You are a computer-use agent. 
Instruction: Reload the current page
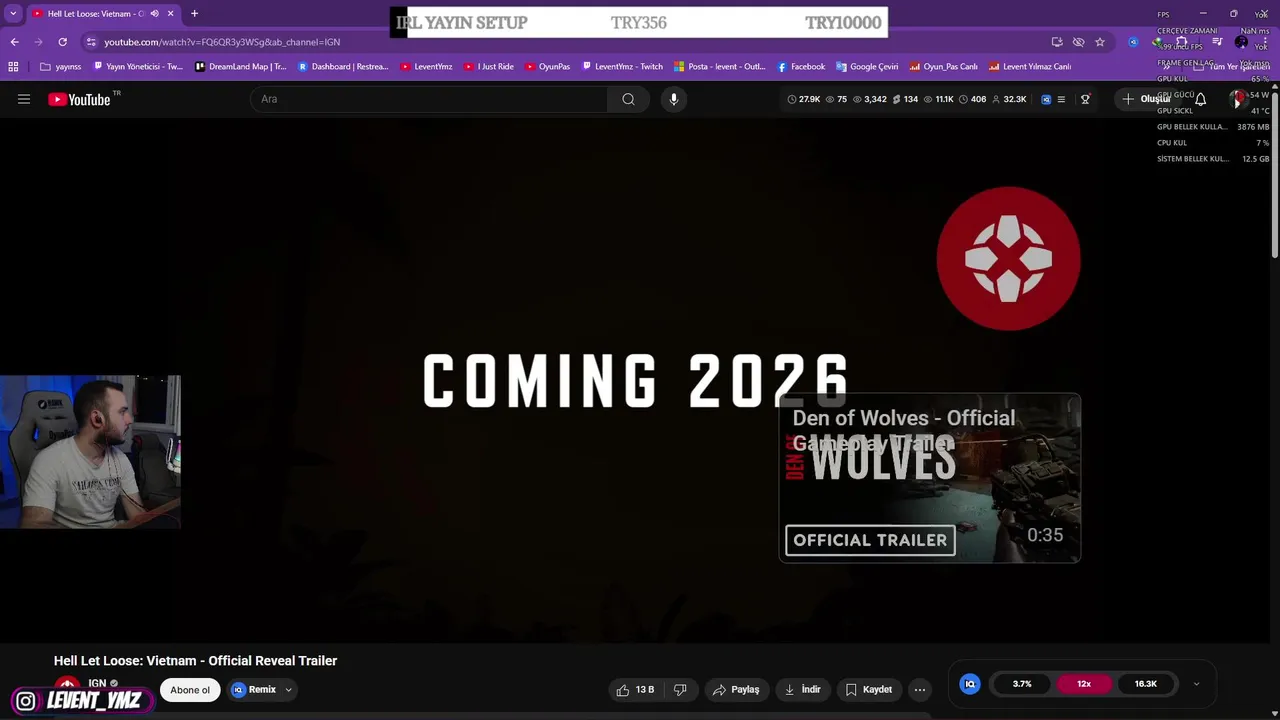click(x=62, y=42)
